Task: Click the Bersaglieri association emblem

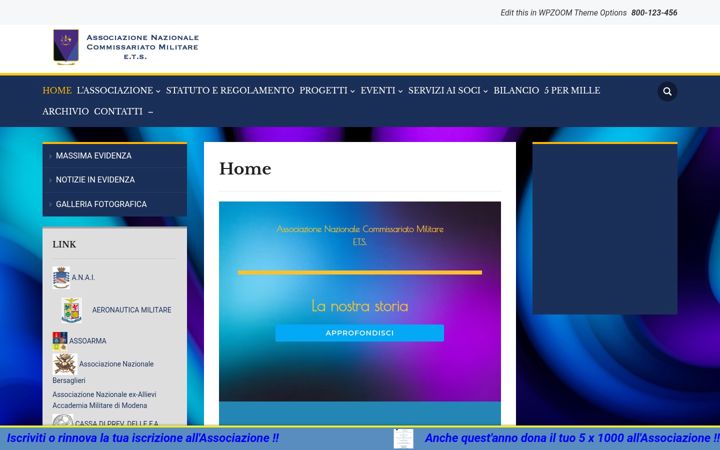Action: point(65,364)
